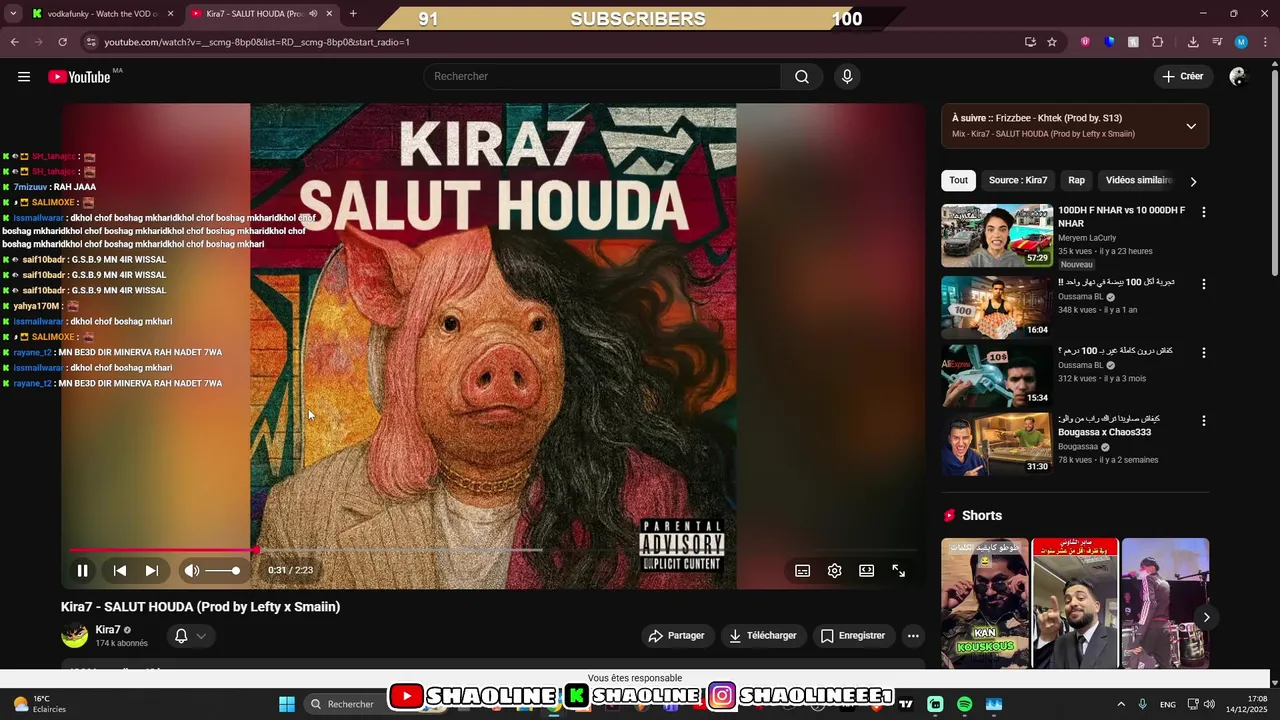This screenshot has width=1280, height=720.
Task: Show hidden system tray icons
Action: [1121, 704]
